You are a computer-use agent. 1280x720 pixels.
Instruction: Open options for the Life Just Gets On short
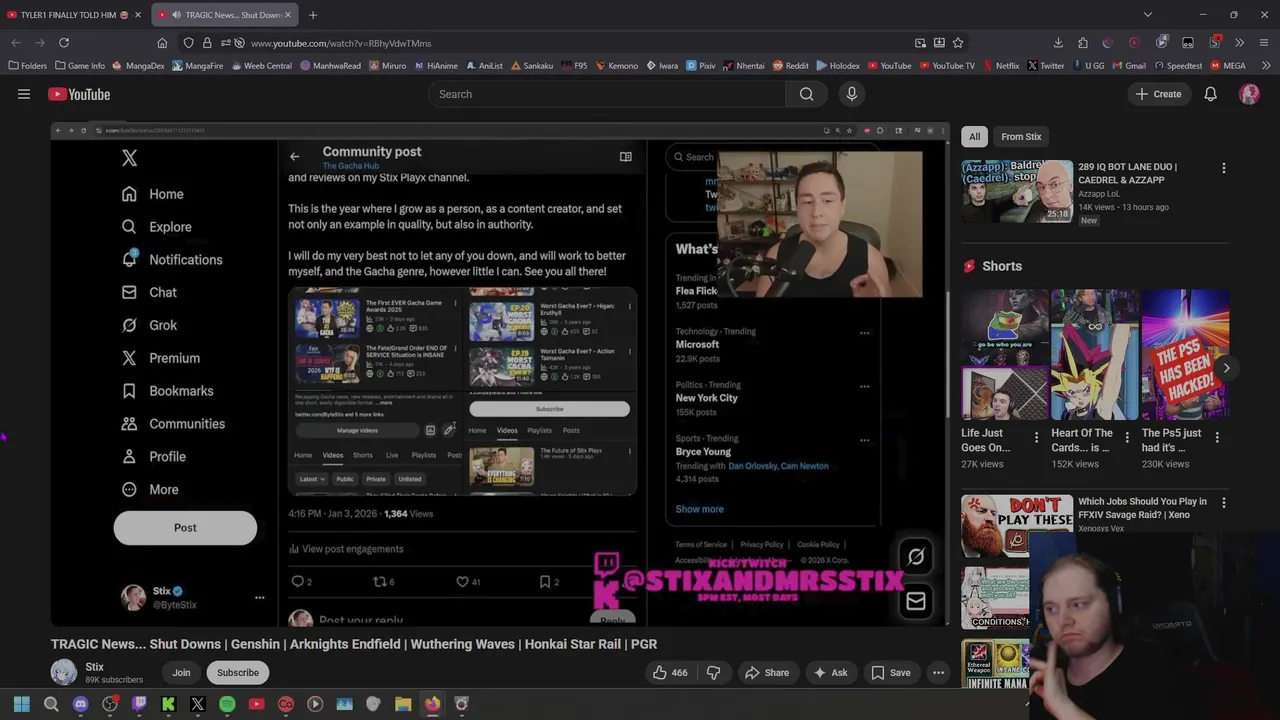(x=1036, y=438)
